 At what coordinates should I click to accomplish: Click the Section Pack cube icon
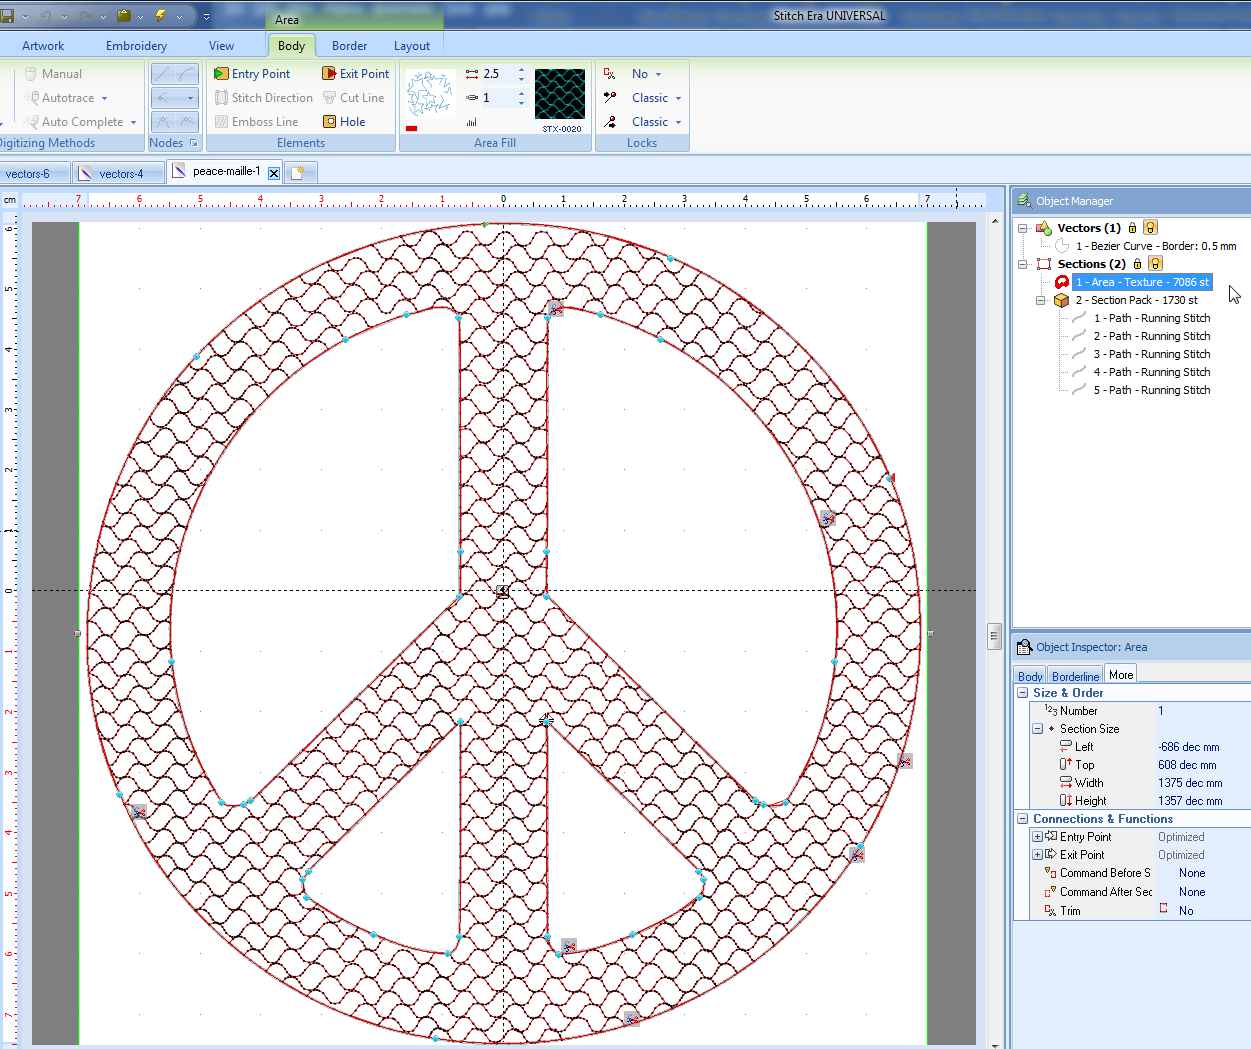coord(1061,300)
